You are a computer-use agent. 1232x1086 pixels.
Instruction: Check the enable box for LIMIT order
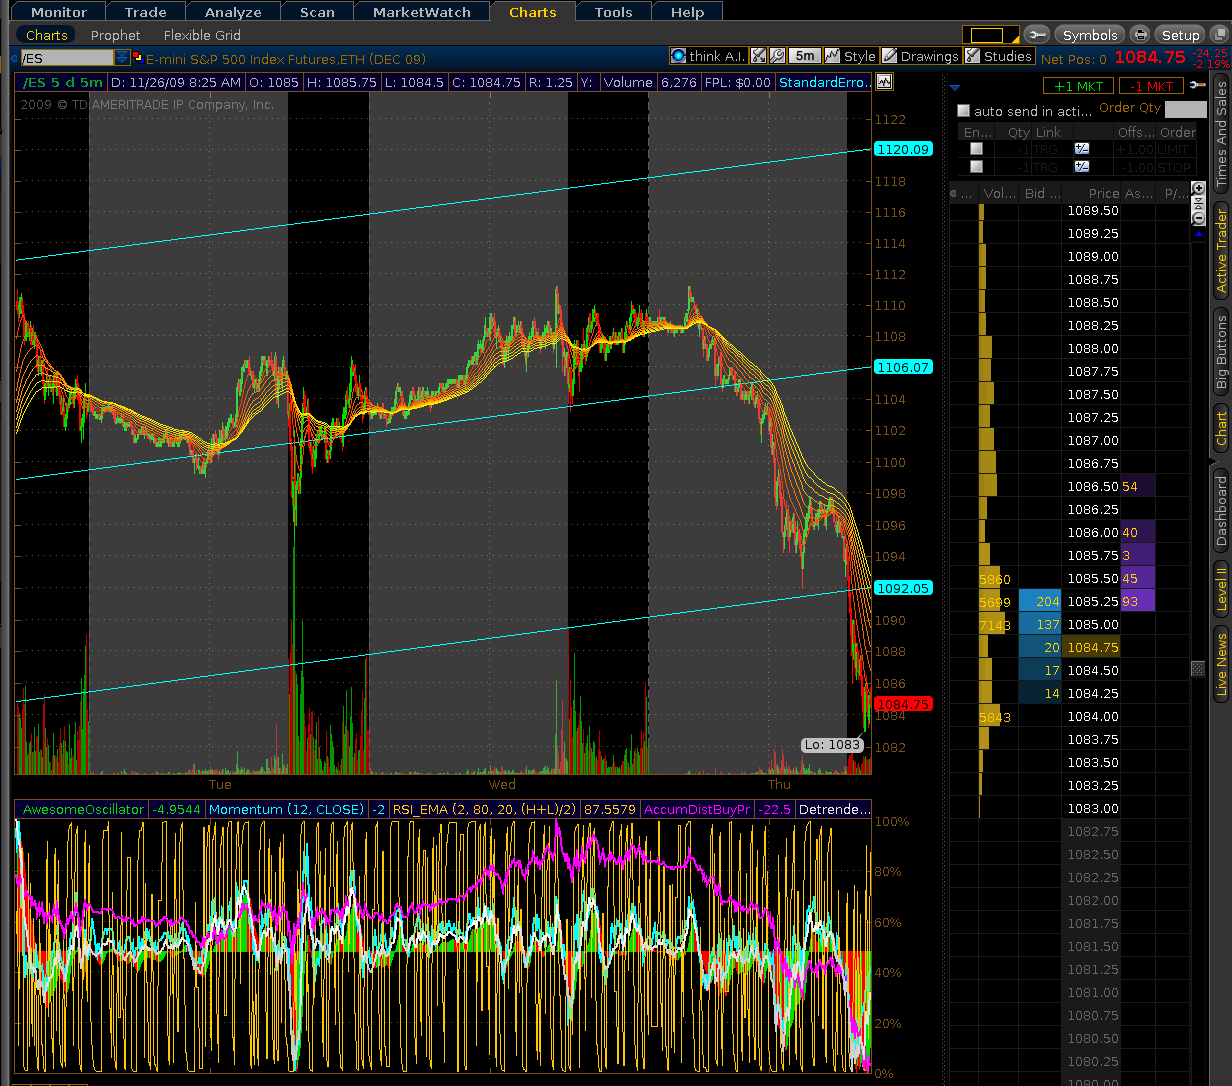coord(977,149)
